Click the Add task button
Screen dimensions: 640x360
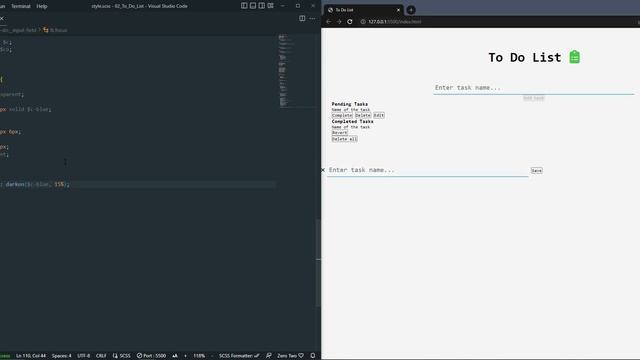pos(533,98)
